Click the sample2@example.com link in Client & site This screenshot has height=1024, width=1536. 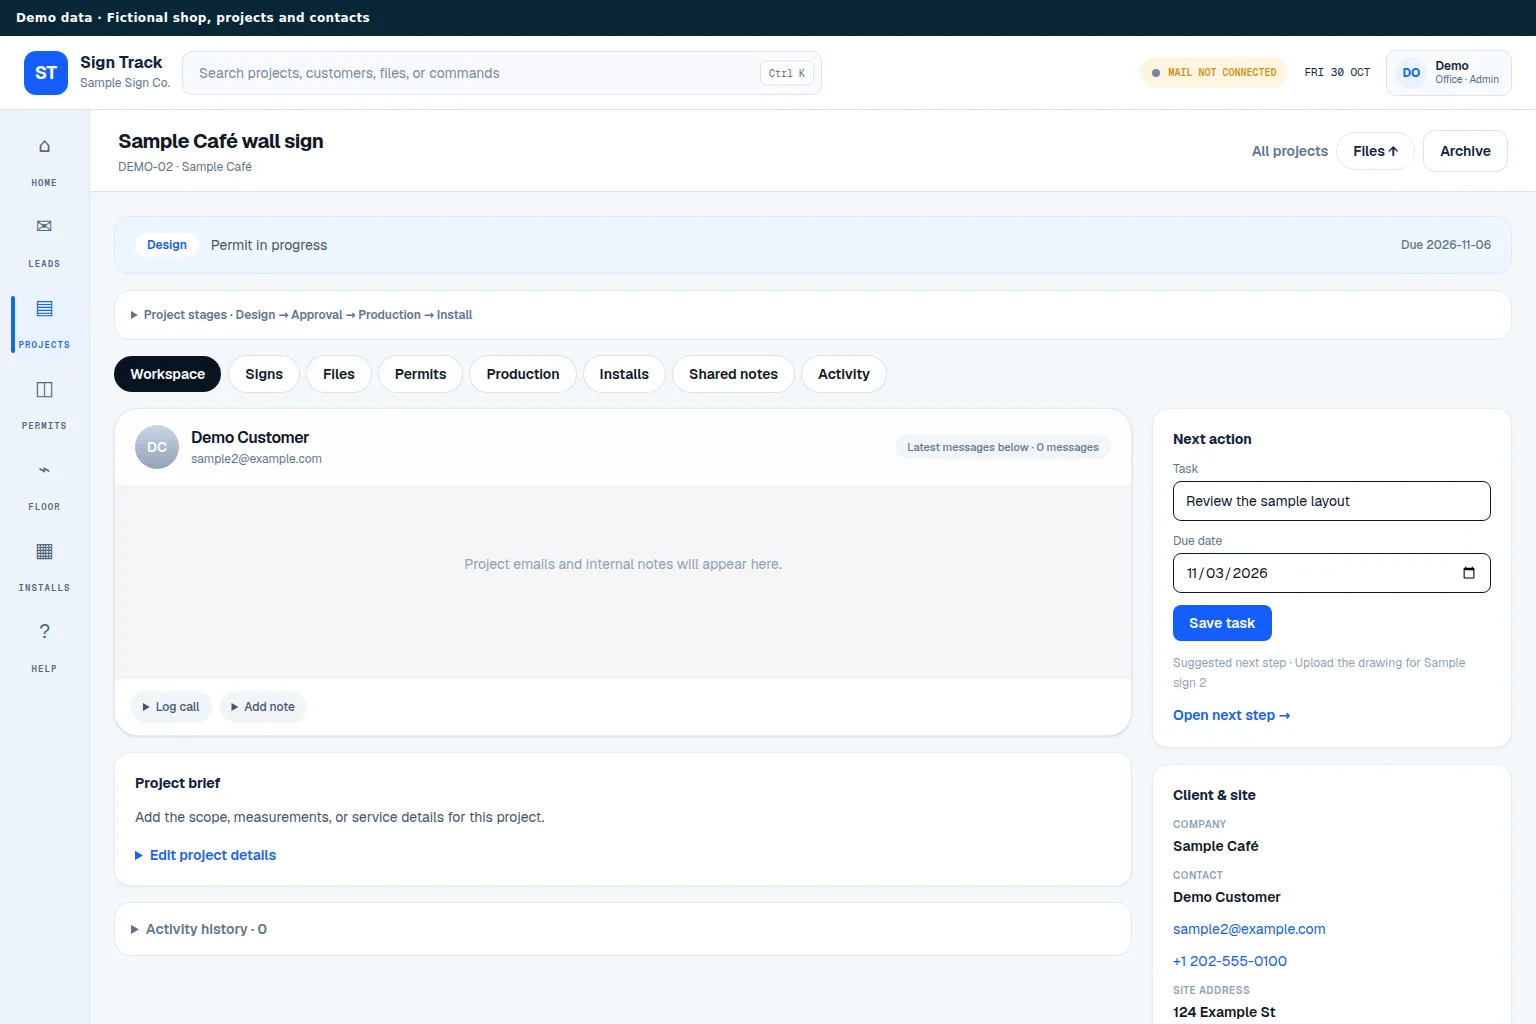tap(1249, 929)
